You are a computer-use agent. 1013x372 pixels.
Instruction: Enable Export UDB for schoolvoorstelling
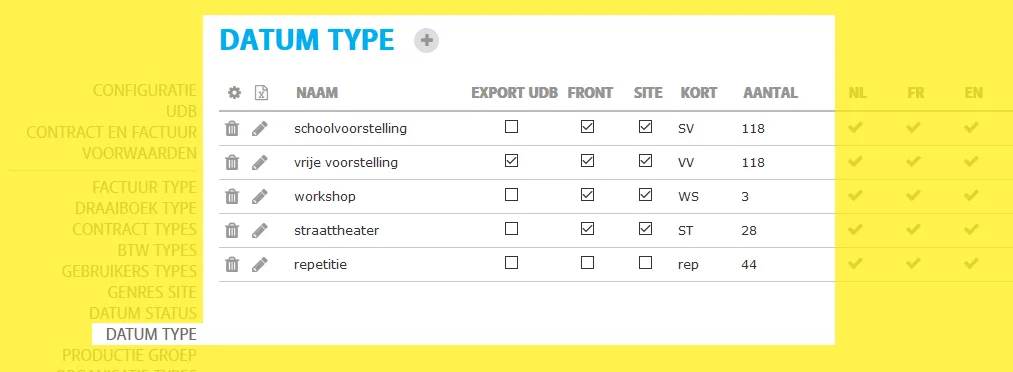511,127
